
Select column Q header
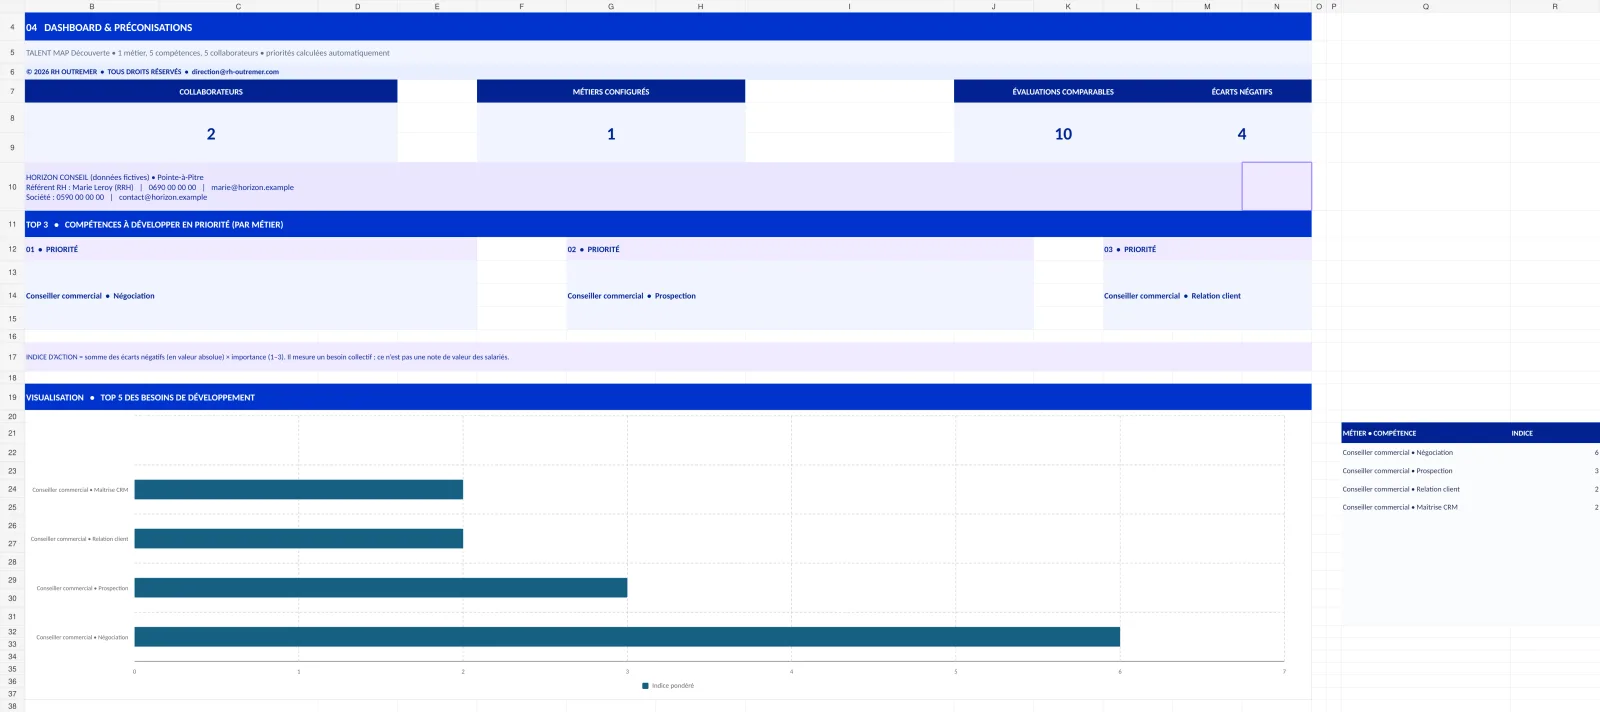point(1425,6)
